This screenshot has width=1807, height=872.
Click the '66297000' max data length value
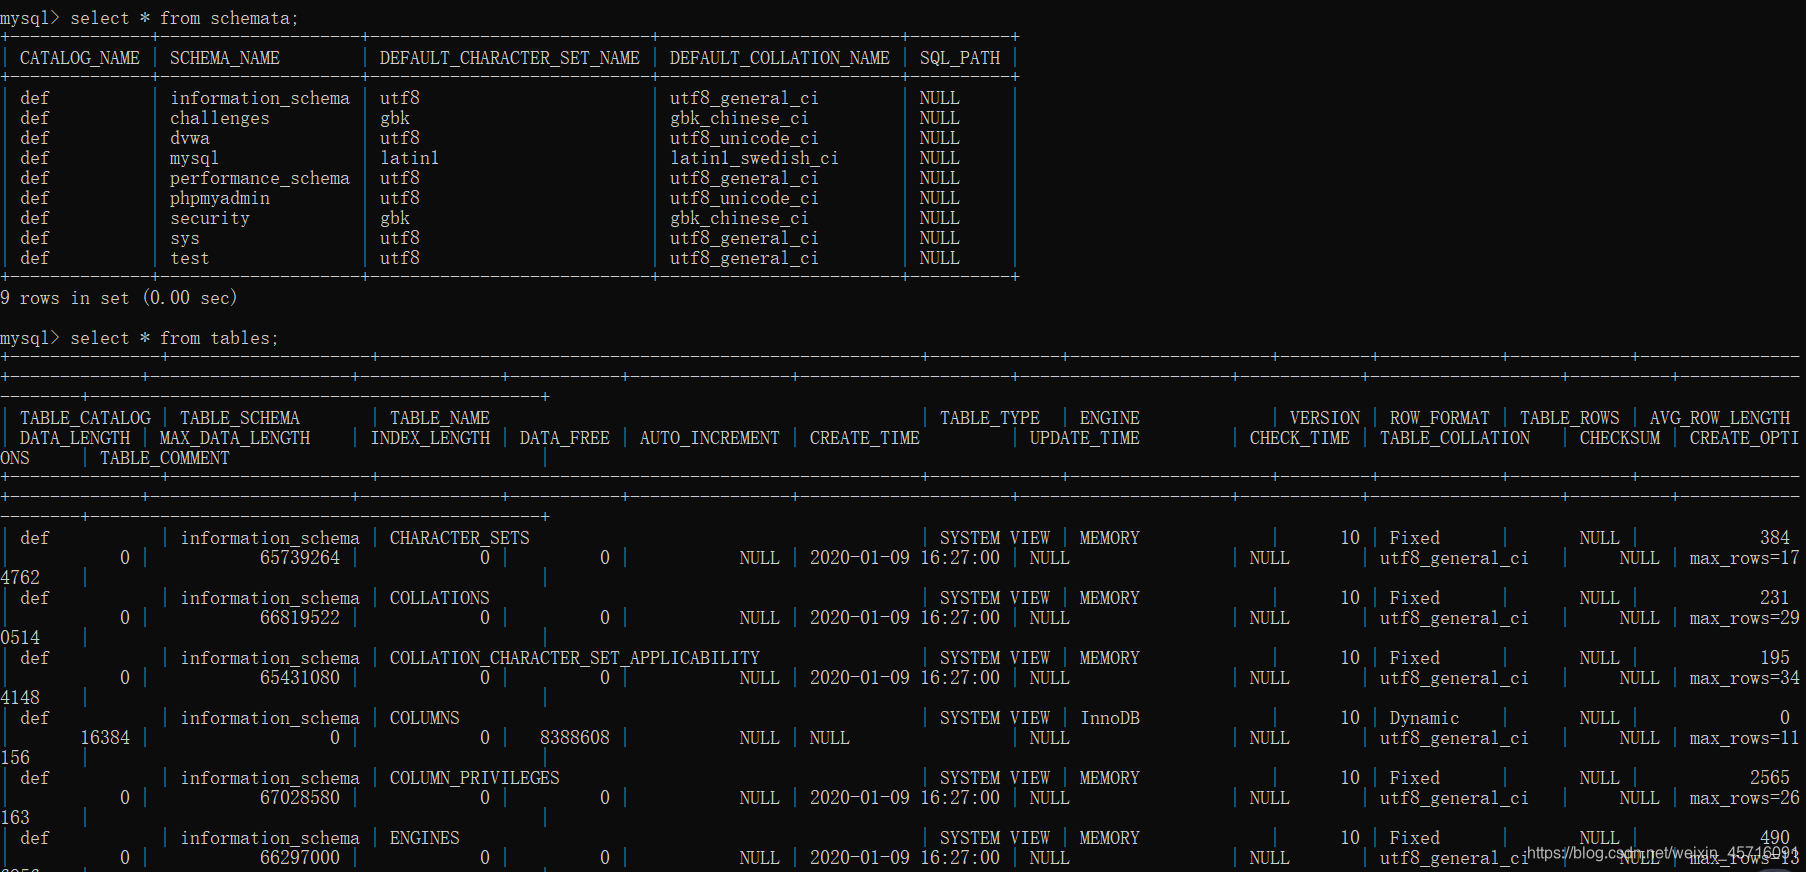point(300,858)
